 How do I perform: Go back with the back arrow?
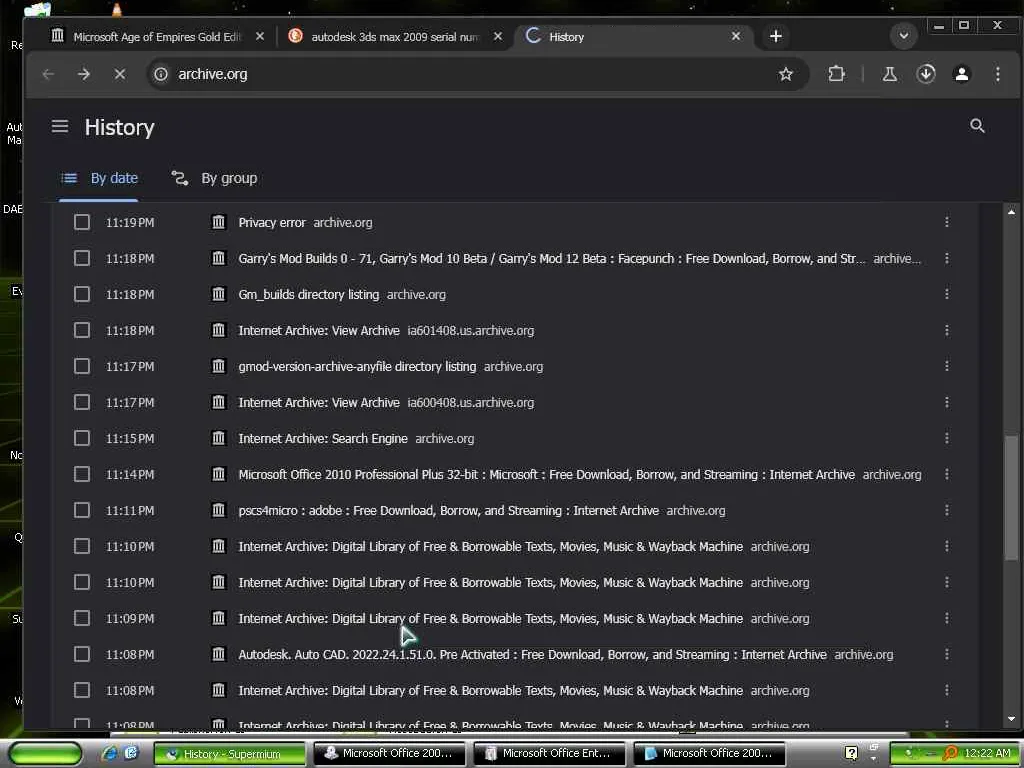click(48, 74)
